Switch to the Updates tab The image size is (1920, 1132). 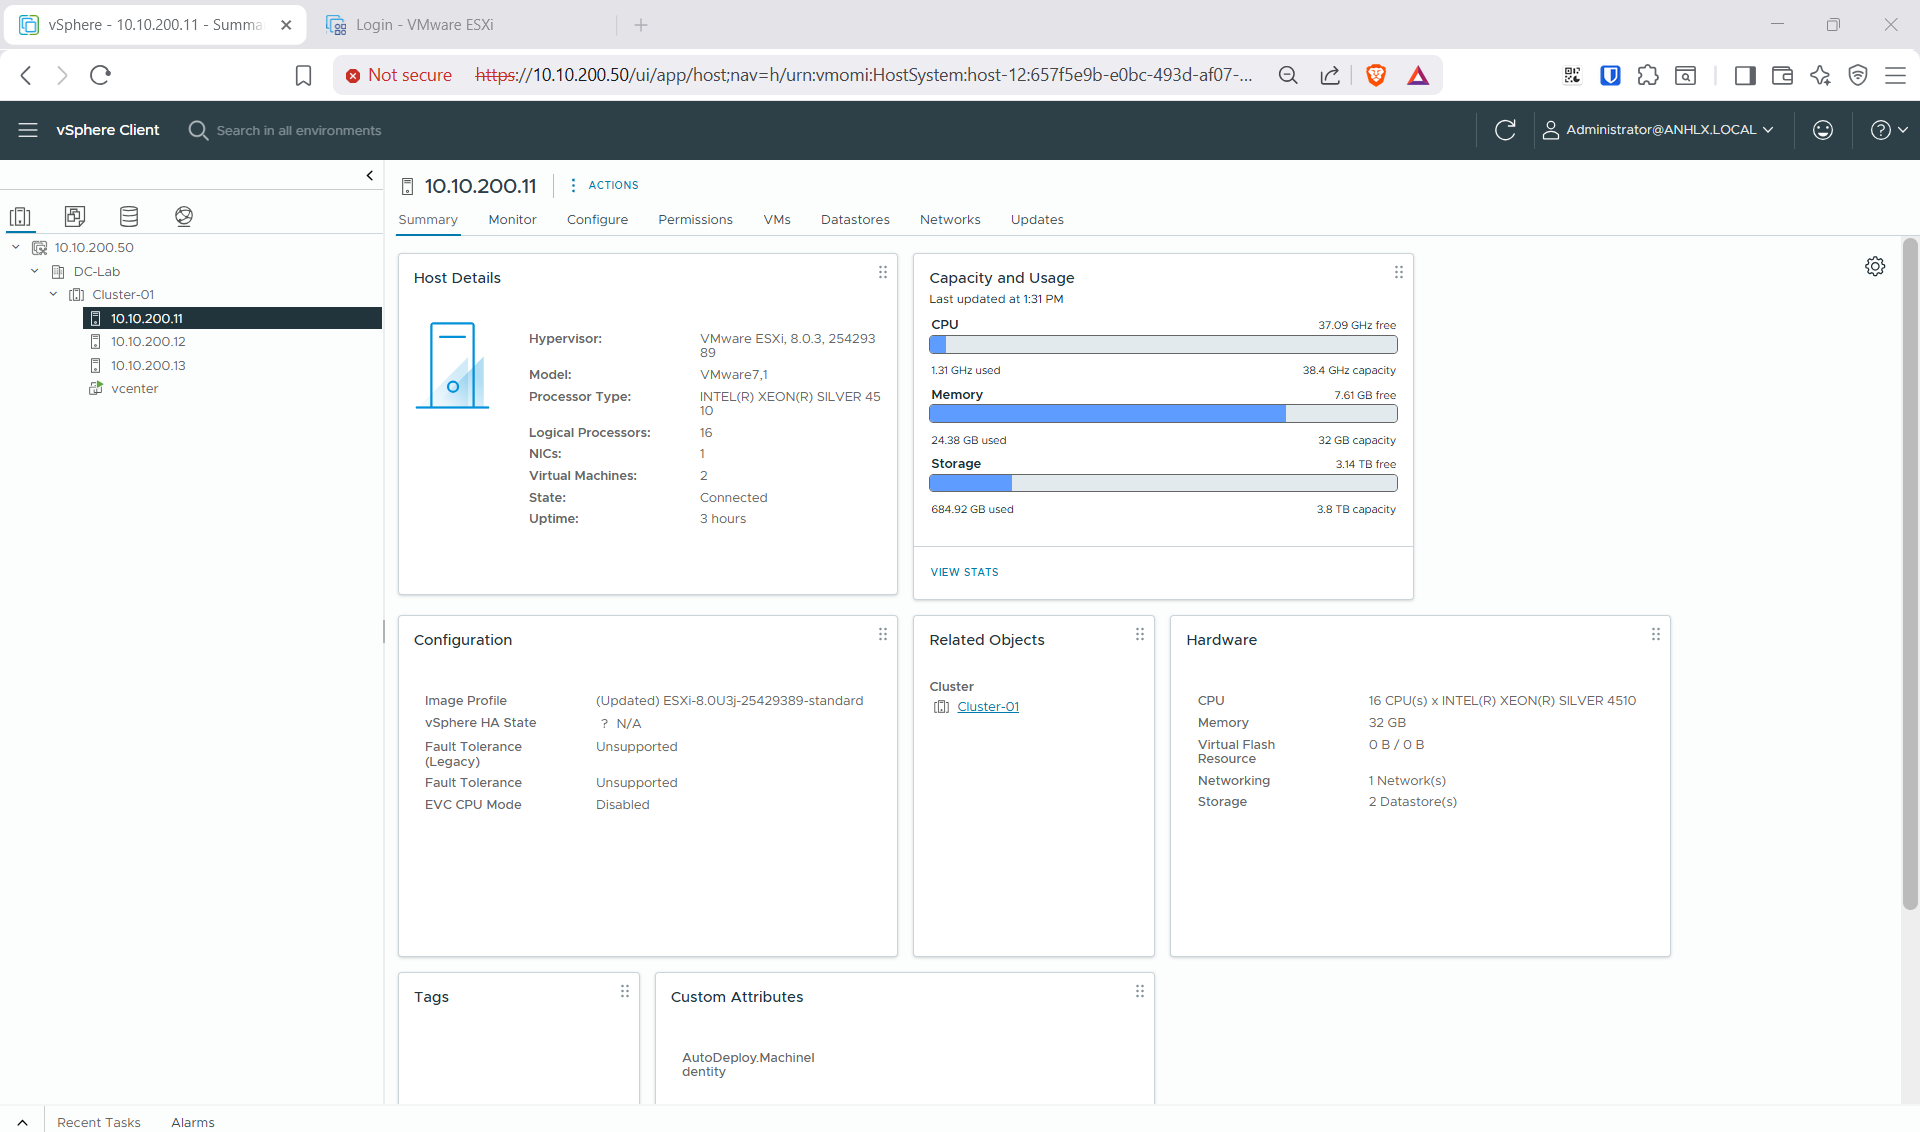click(x=1037, y=220)
